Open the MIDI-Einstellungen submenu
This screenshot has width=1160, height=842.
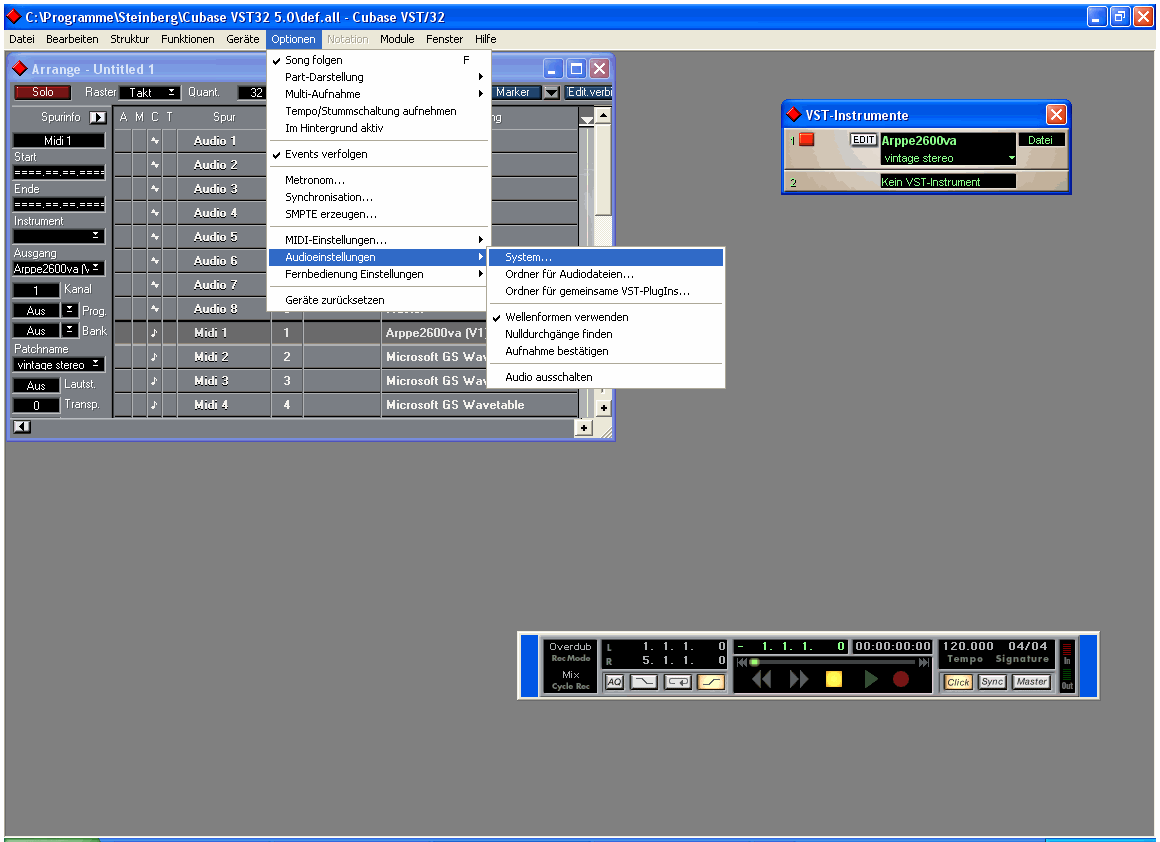point(378,240)
